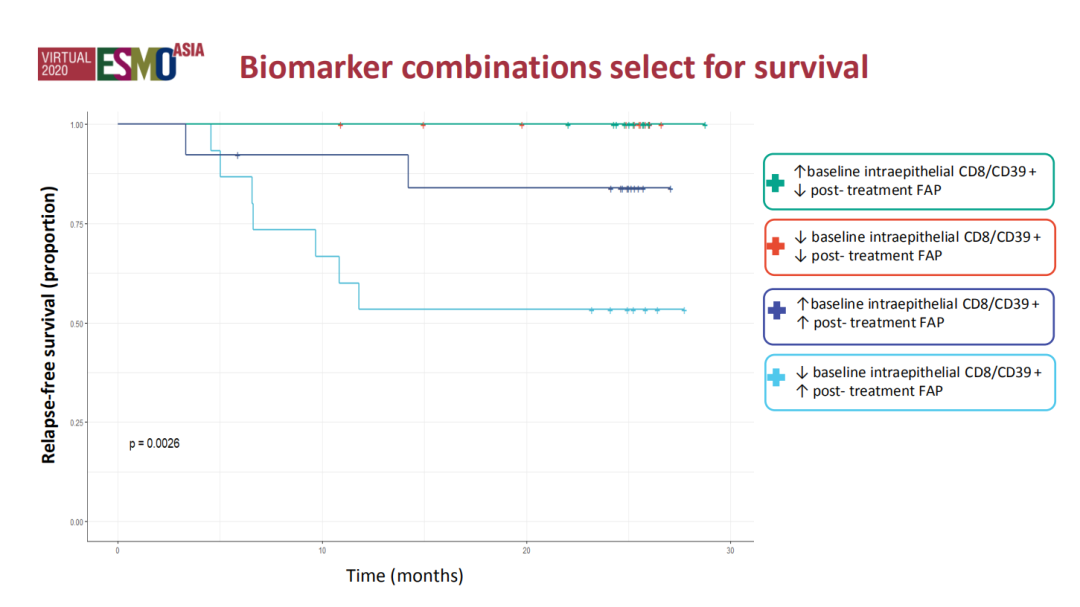Click the final censor mark on the light blue curve
The image size is (1080, 607).
click(683, 310)
